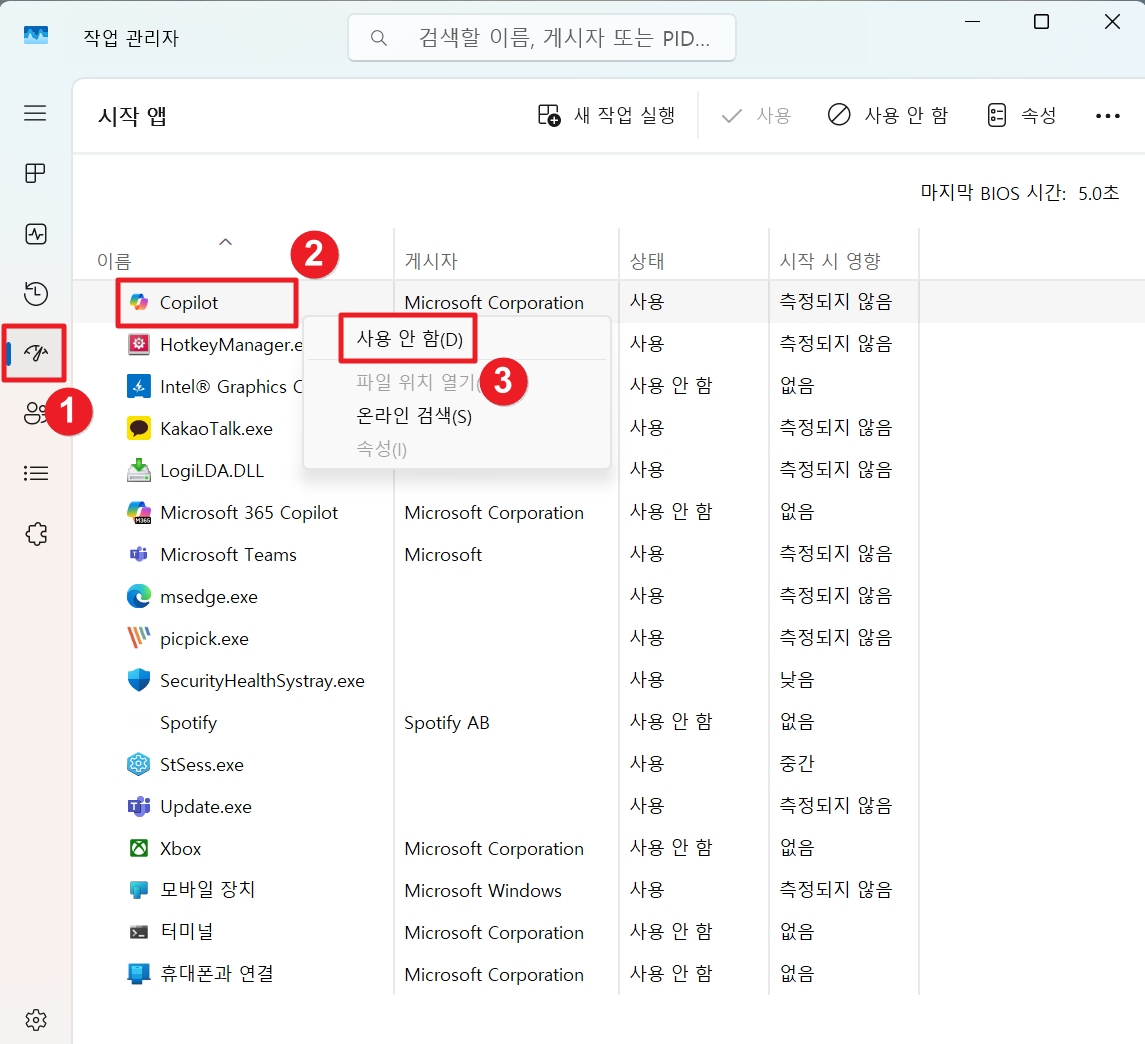The width and height of the screenshot is (1145, 1044).
Task: Select the KakaoTalk.exe row name
Action: (x=216, y=429)
